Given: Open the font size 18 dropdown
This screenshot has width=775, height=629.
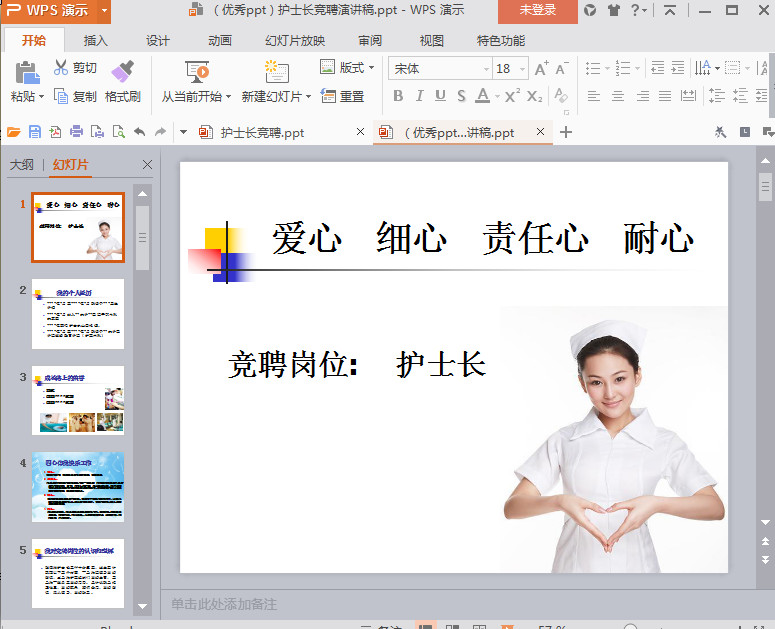Looking at the screenshot, I should 522,69.
